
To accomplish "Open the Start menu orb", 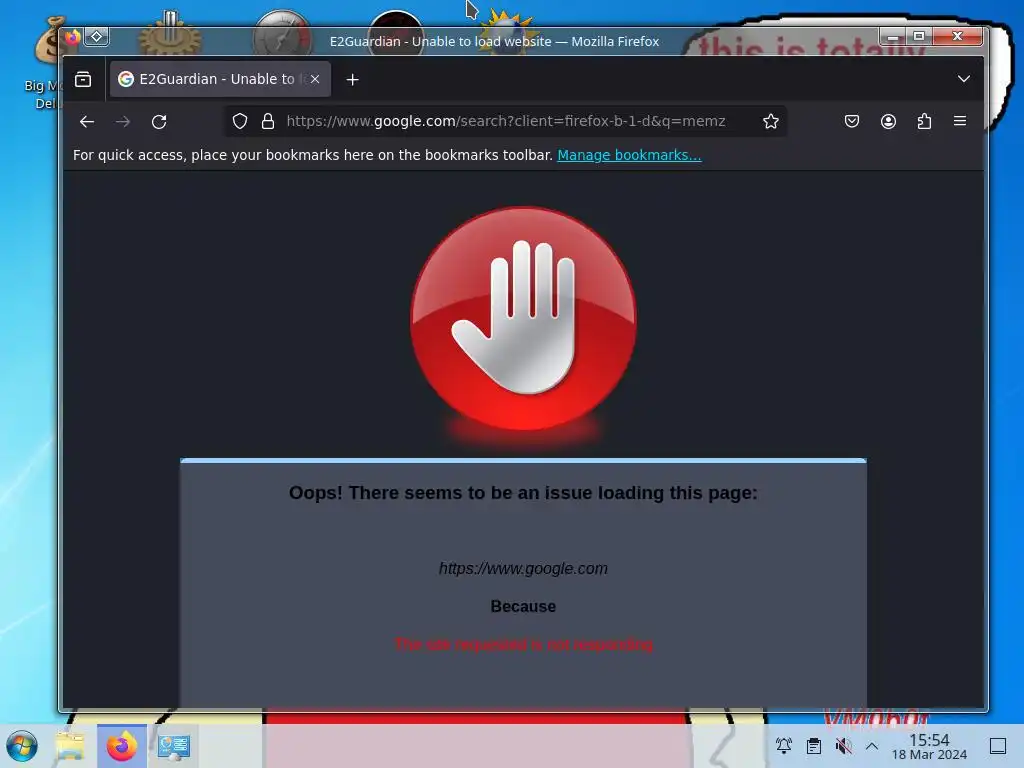I will 22,746.
